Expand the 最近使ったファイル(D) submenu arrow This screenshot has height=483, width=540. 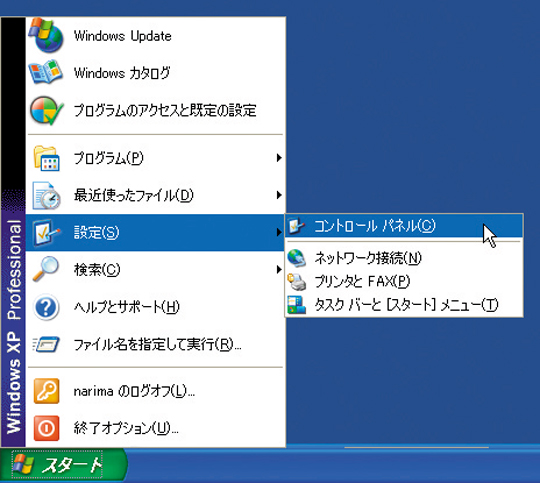pyautogui.click(x=279, y=195)
